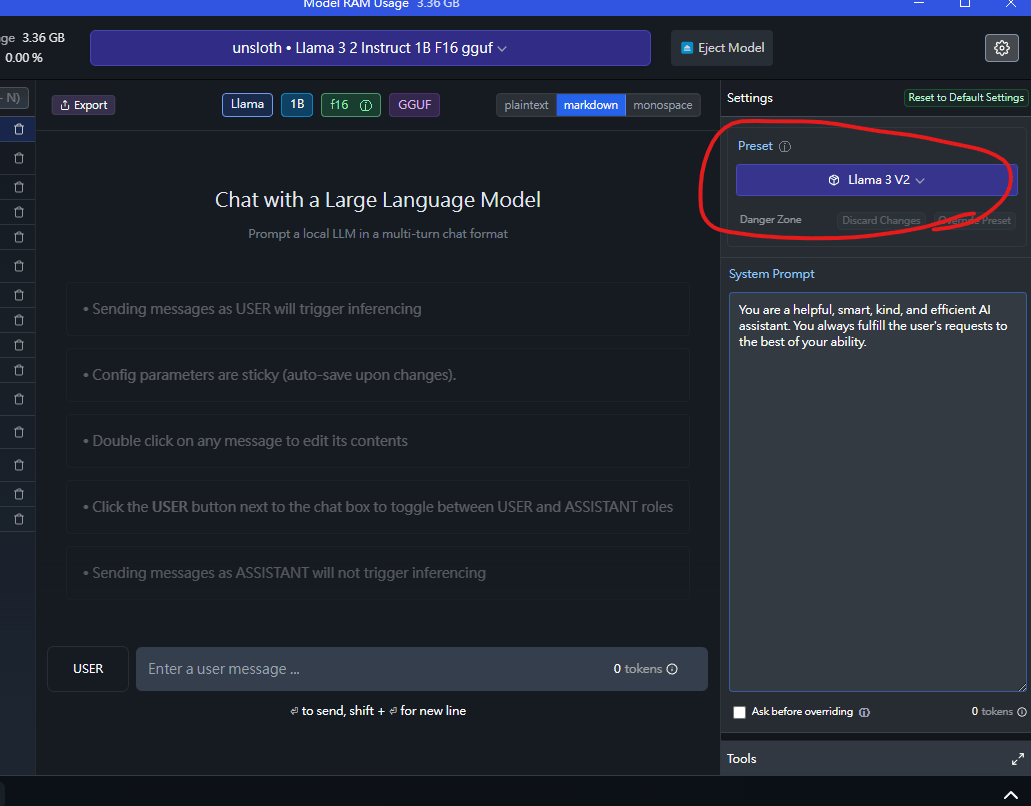Enable the Ask before overriding checkbox
The width and height of the screenshot is (1031, 806).
[739, 712]
